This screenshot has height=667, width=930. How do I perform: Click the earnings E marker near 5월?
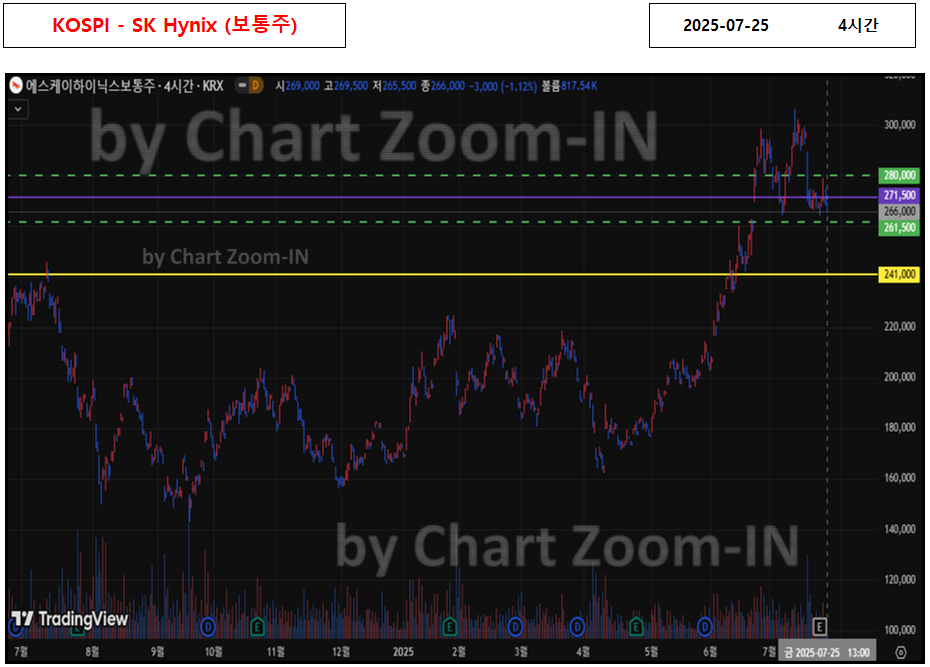(636, 626)
